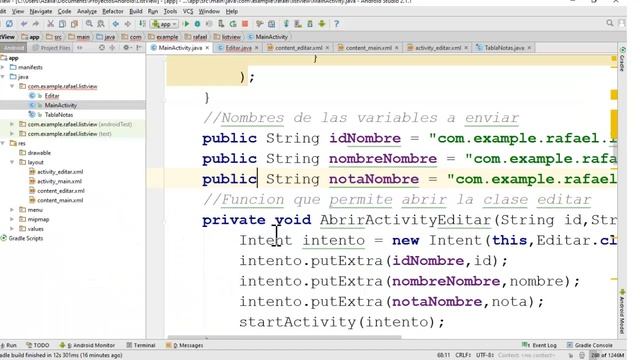
Task: Click the red Stop button
Action: (245, 24)
